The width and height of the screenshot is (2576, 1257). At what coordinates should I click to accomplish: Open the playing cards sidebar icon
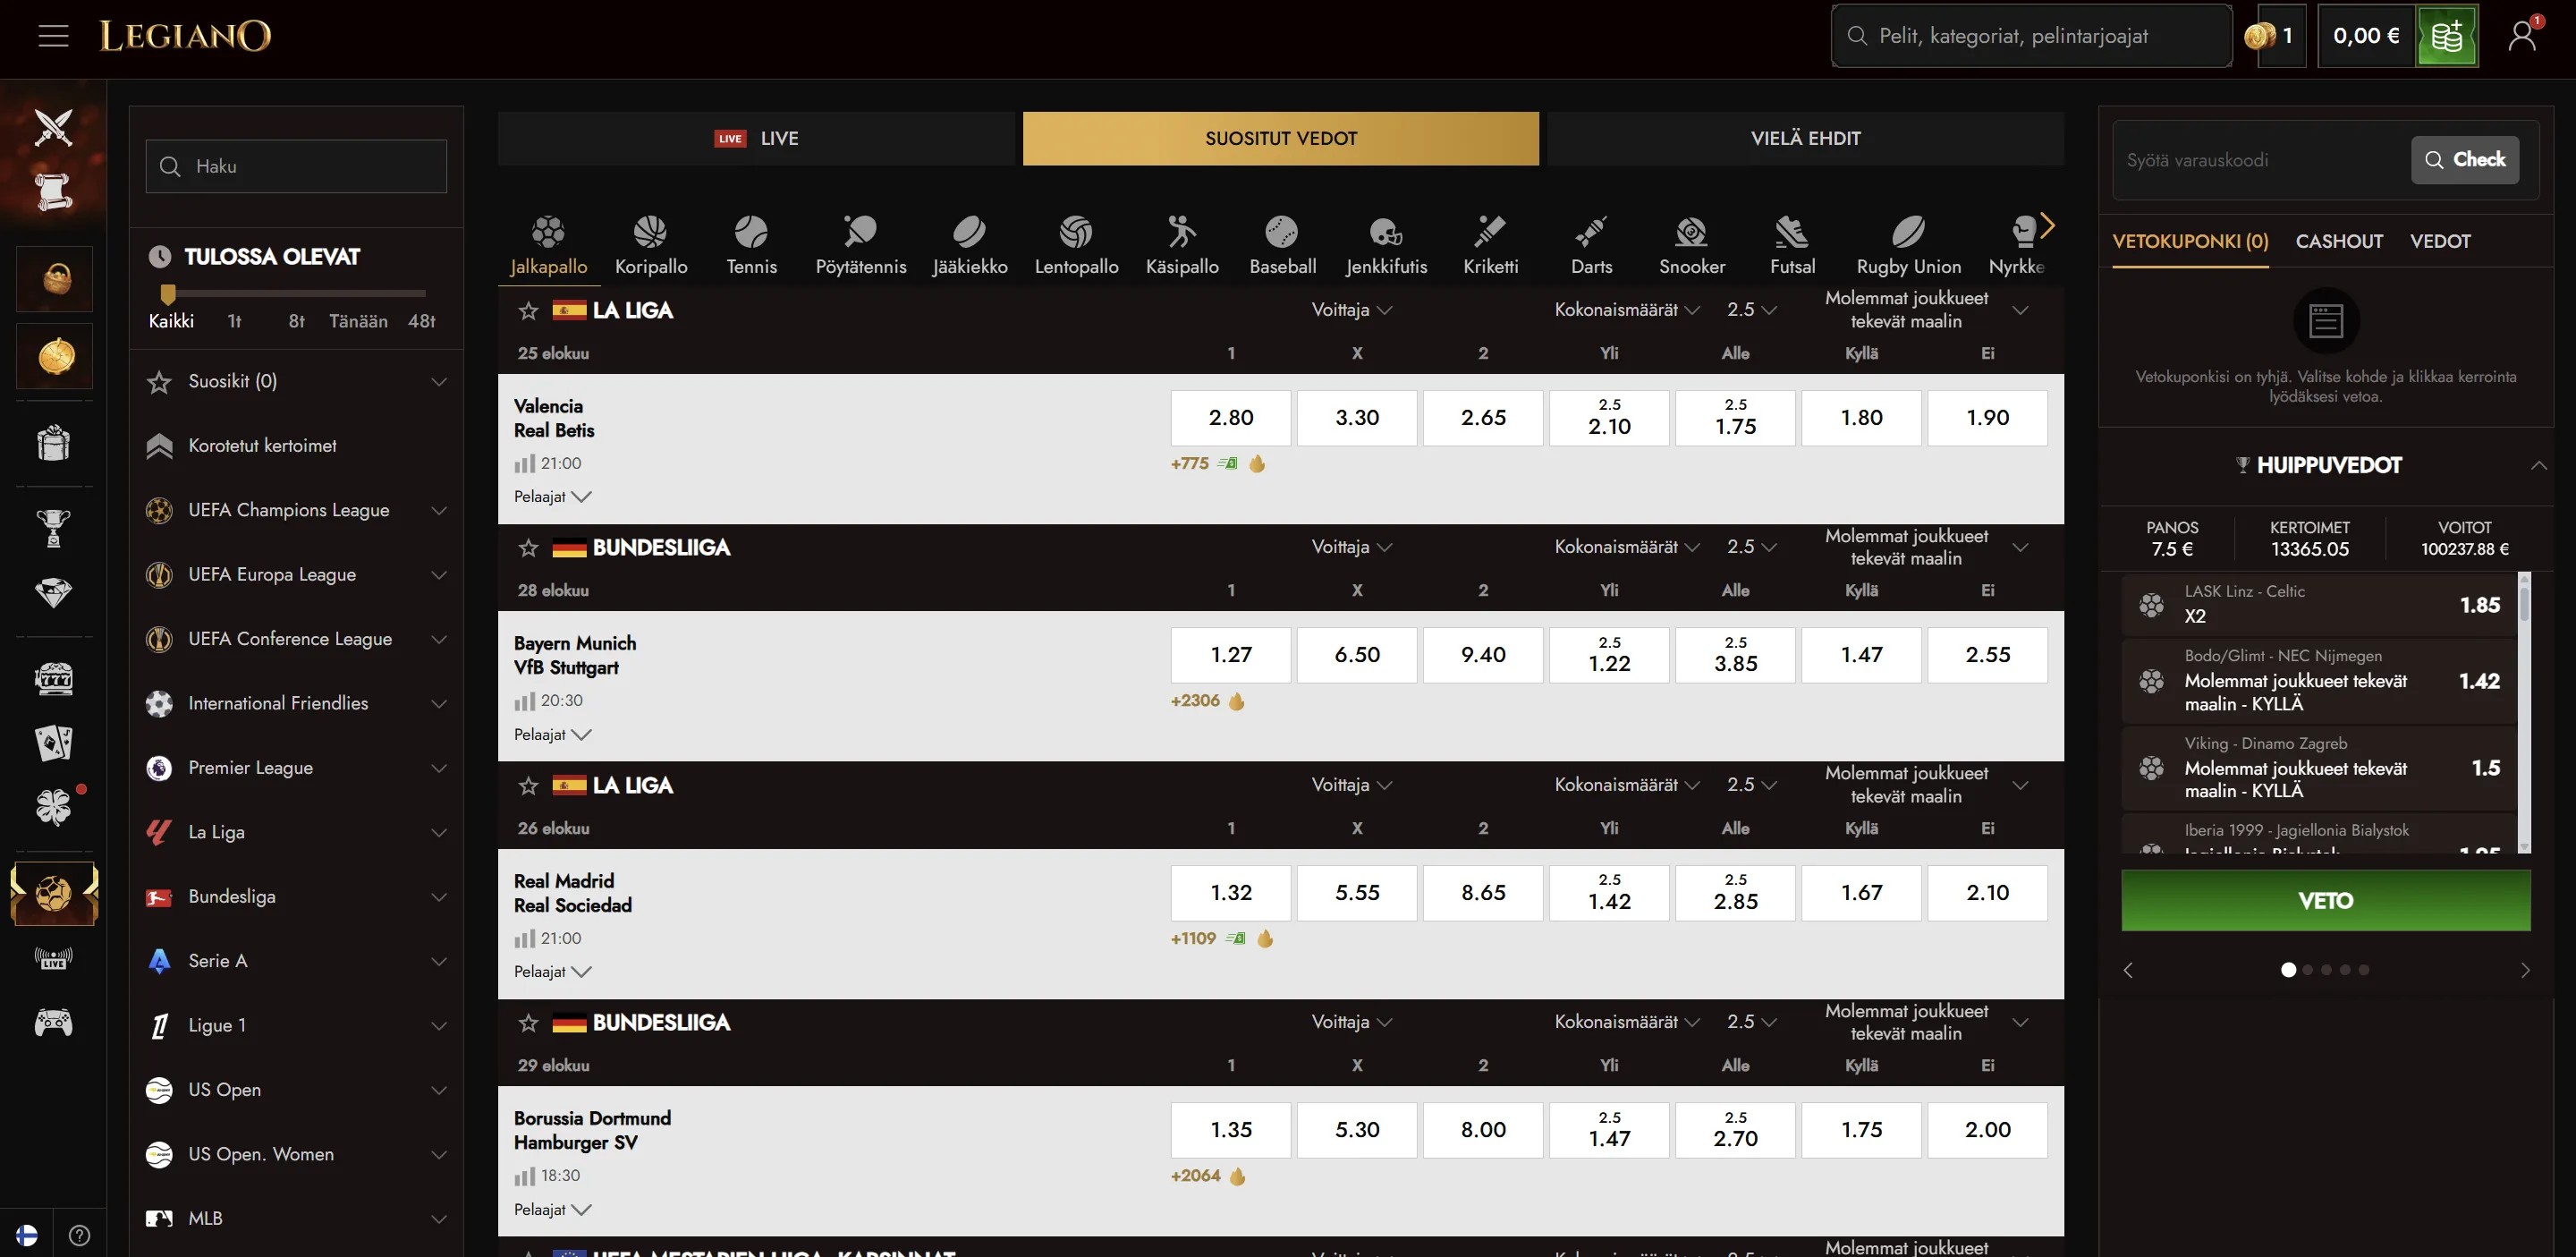(53, 743)
